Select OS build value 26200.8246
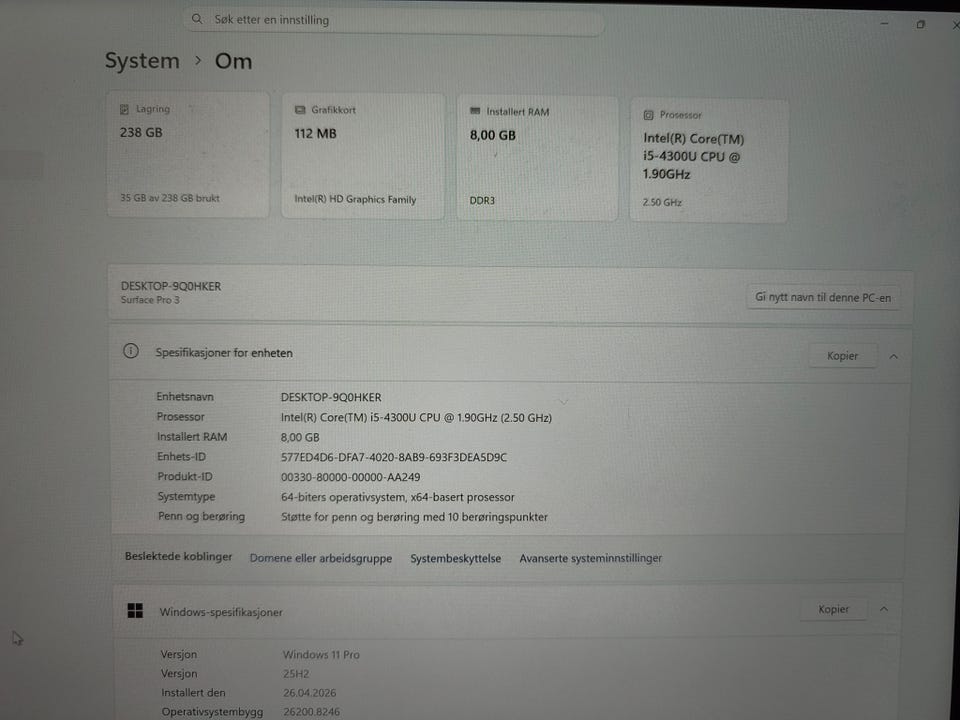The width and height of the screenshot is (960, 720). (x=311, y=712)
